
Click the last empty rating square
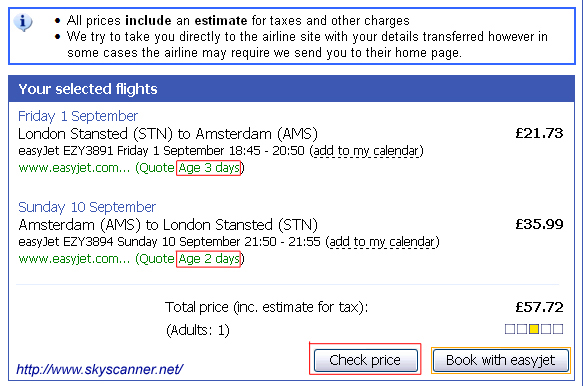(558, 329)
